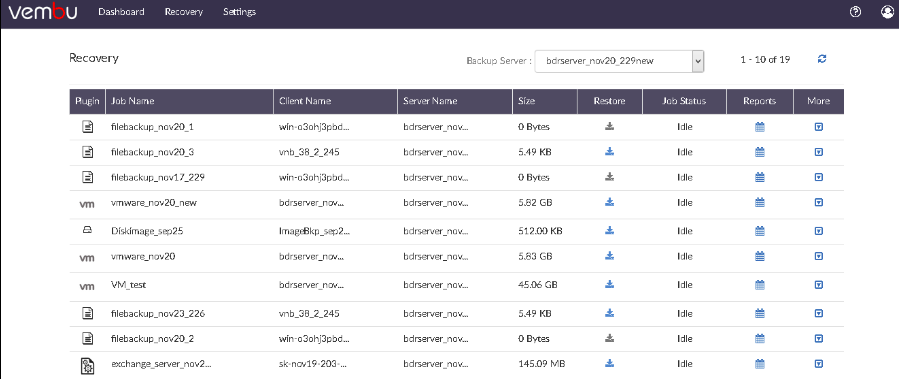
Task: Expand More options for DiskImage_sep25
Action: [819, 231]
